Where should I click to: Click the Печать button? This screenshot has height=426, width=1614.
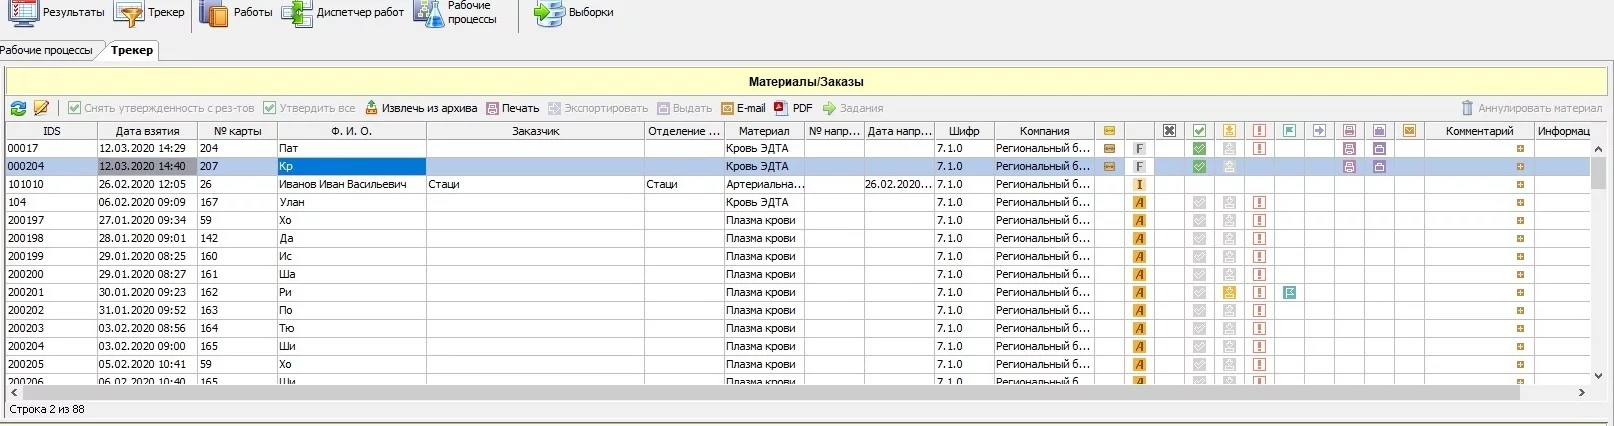[512, 108]
